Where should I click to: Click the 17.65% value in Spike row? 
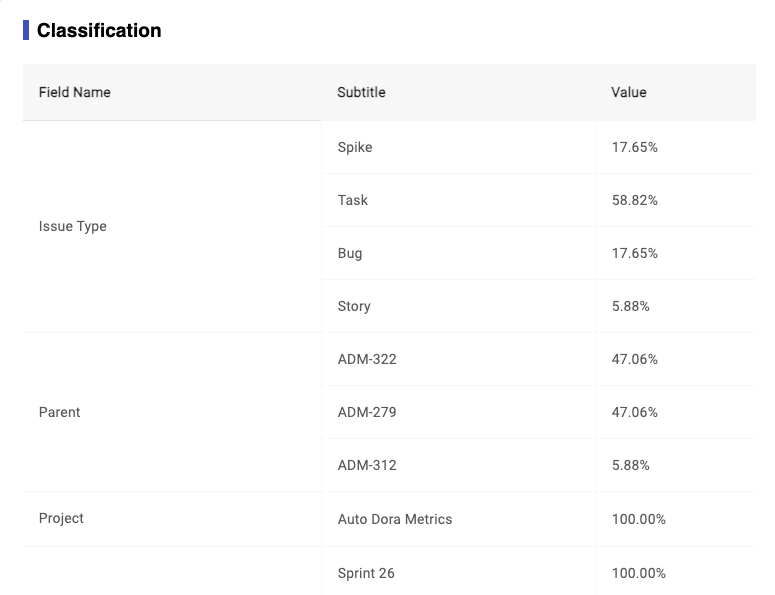[x=635, y=147]
